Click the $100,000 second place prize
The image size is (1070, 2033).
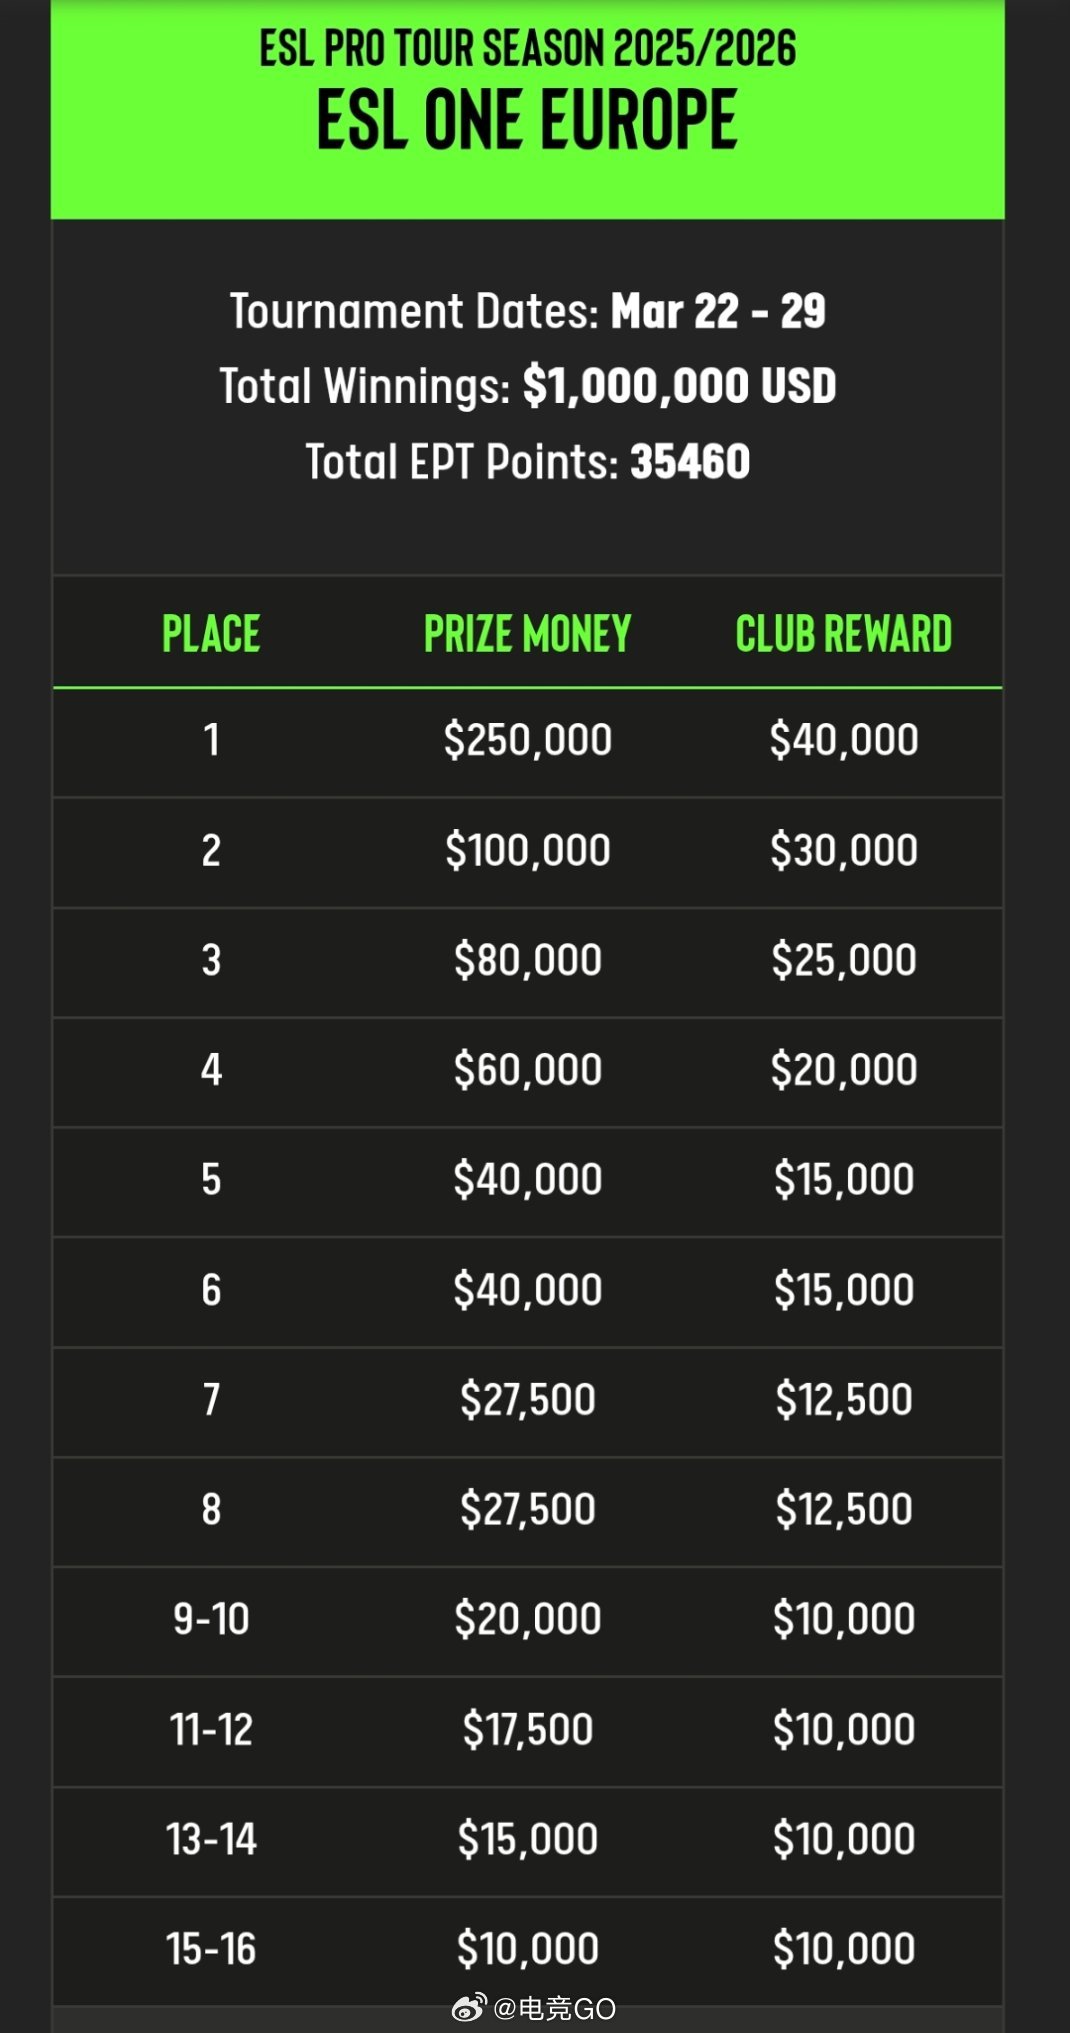click(x=528, y=850)
